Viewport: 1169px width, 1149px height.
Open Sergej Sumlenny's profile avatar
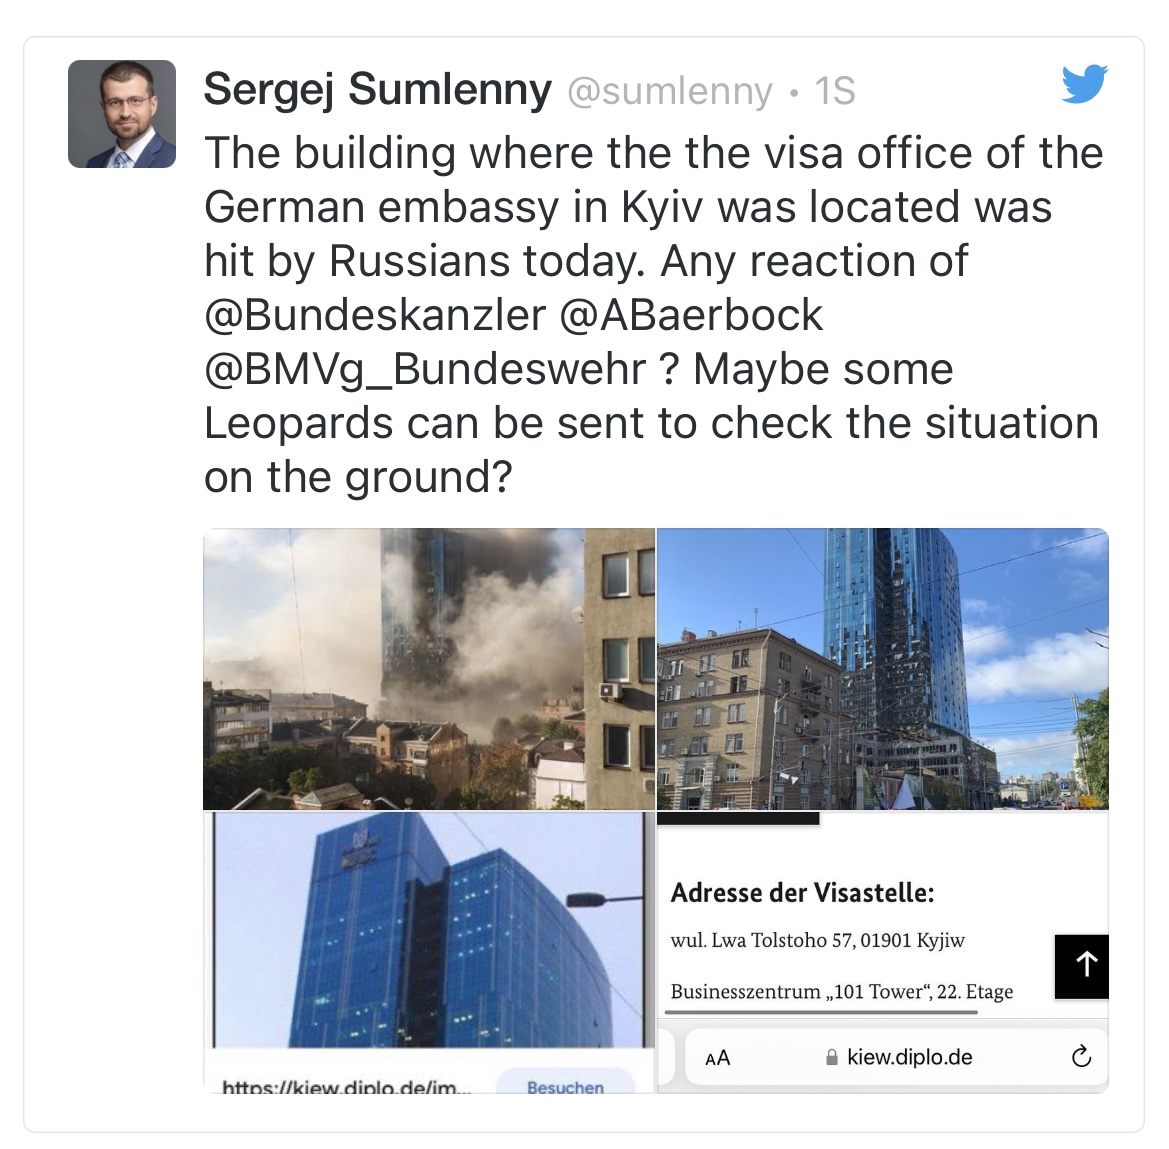[122, 114]
